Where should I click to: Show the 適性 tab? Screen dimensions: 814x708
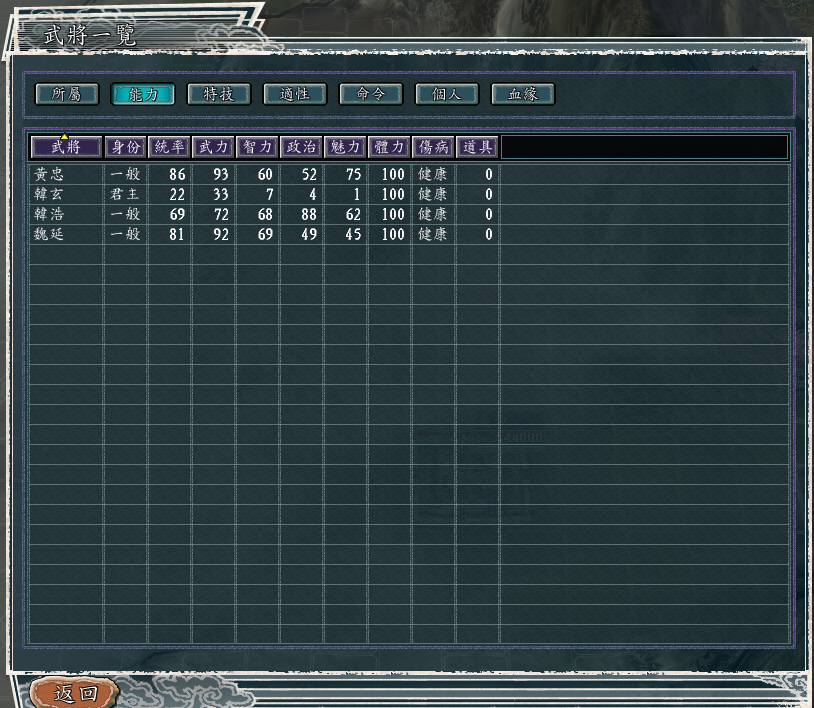coord(295,94)
